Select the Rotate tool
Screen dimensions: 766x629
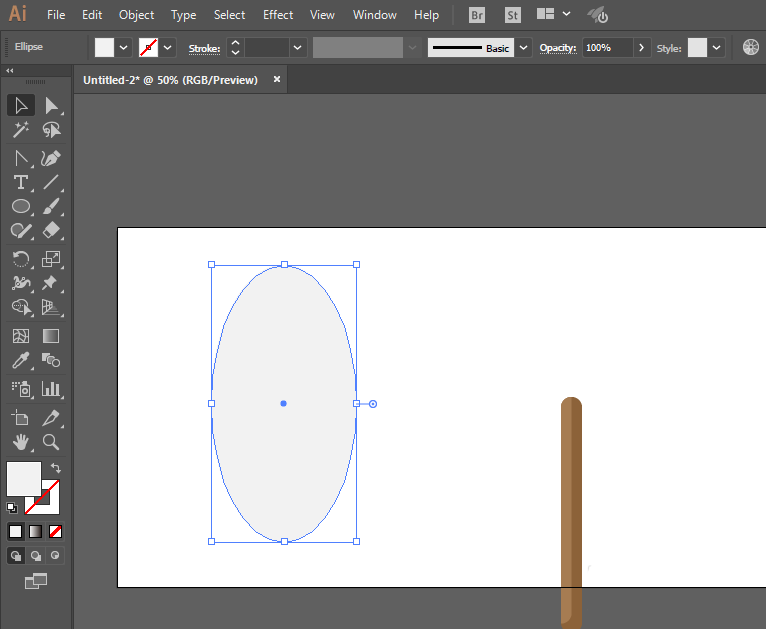tap(20, 258)
